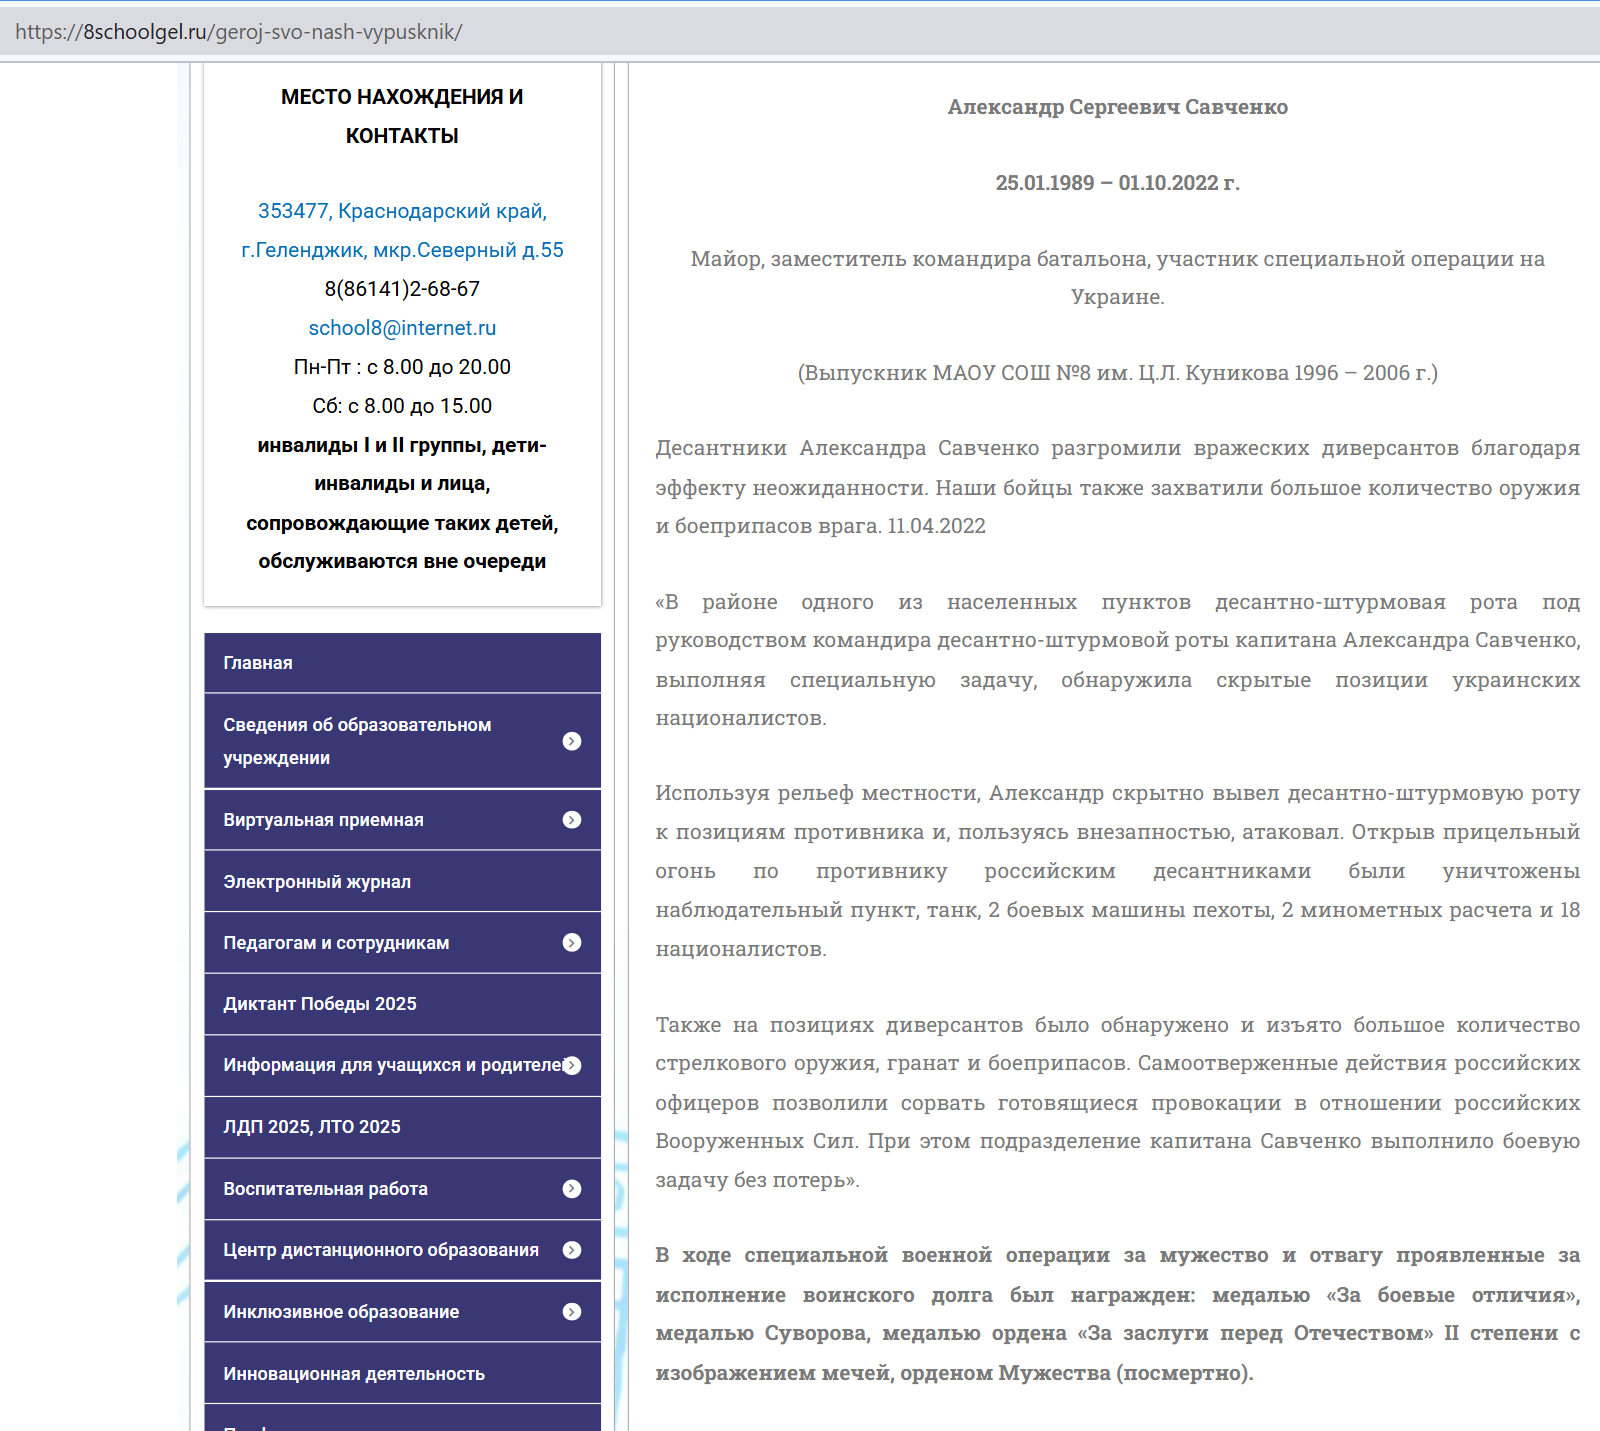Expand the 'Воспитательная работа' submenu arrow
1600x1431 pixels.
572,1189
